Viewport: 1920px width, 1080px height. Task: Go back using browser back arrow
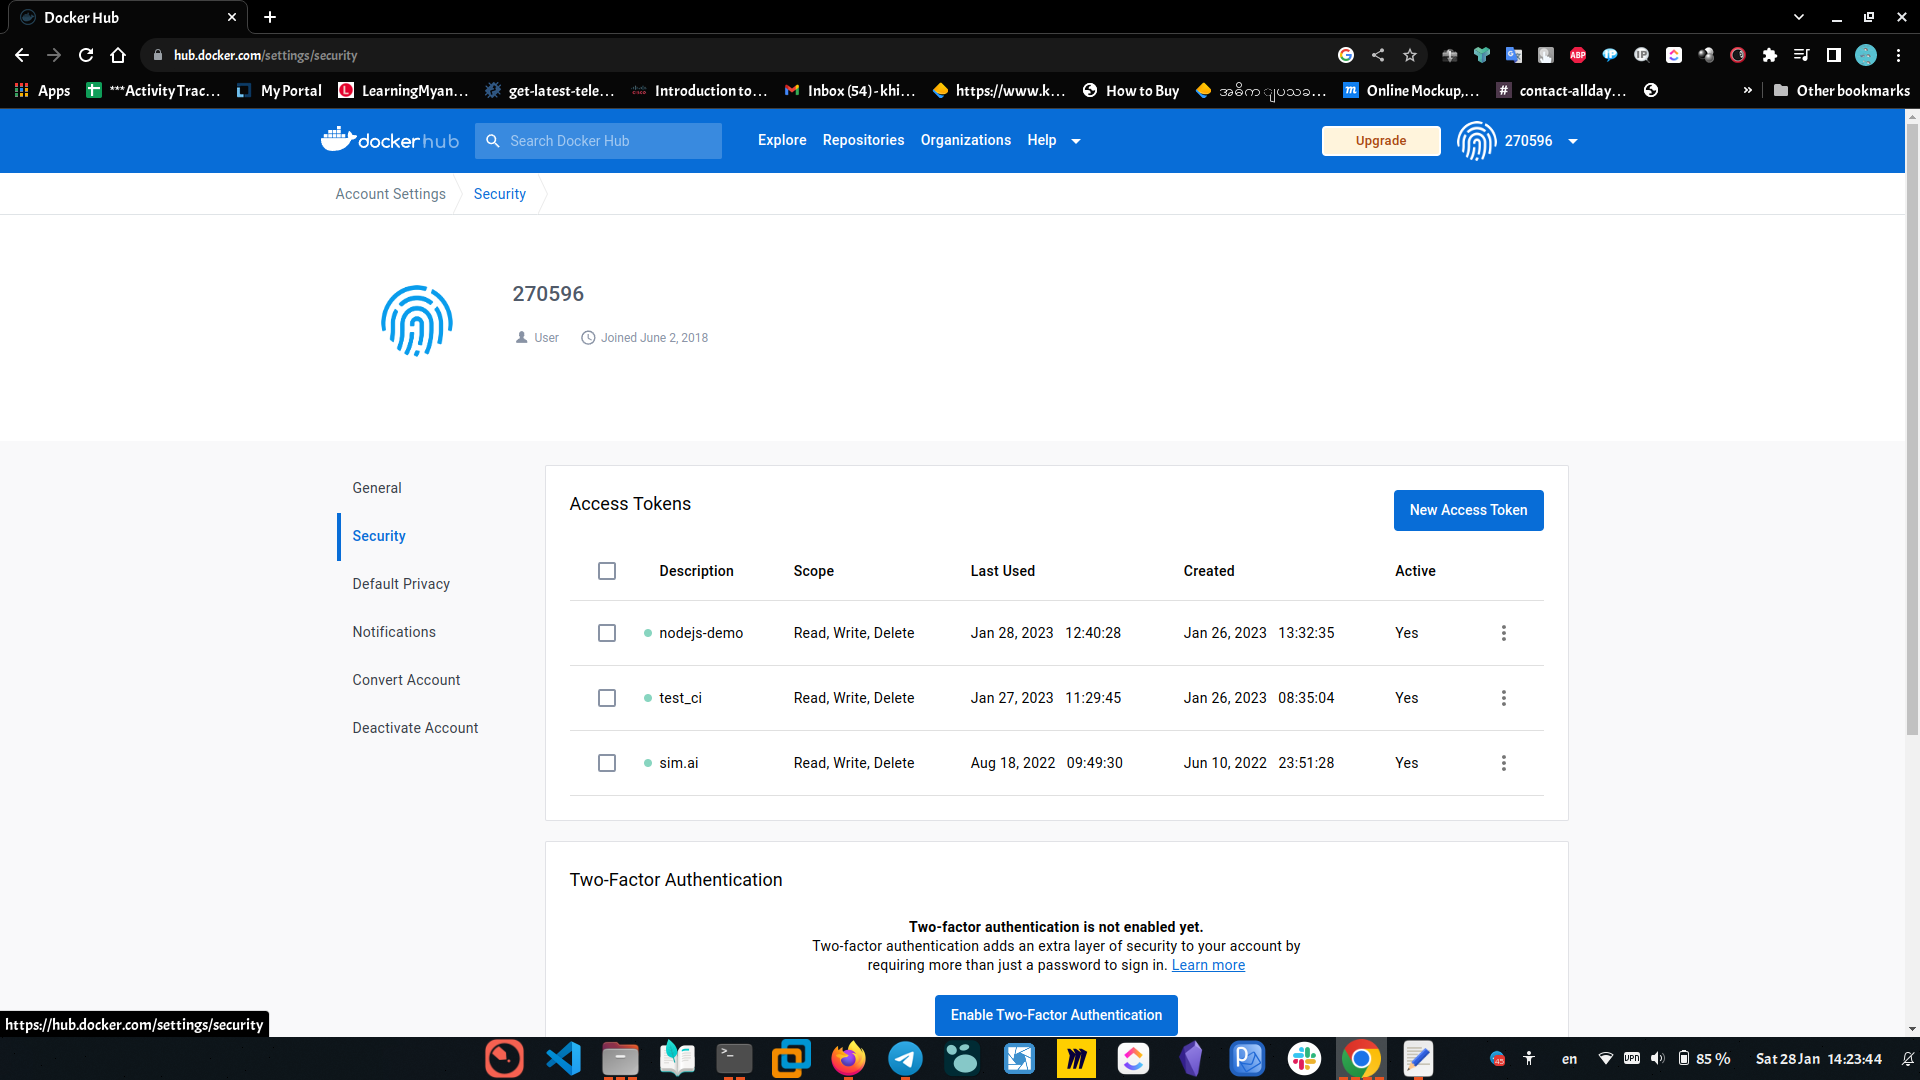(x=22, y=55)
